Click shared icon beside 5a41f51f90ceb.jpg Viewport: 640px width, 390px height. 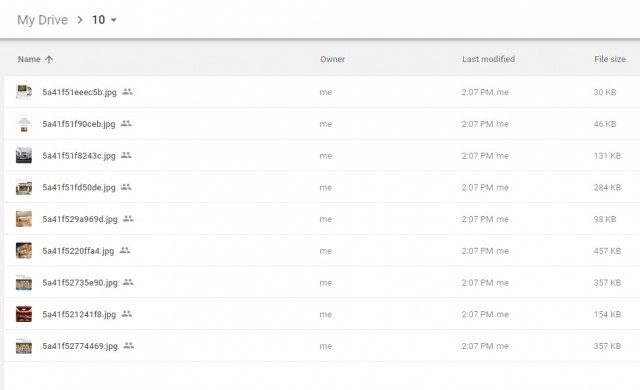[126, 123]
